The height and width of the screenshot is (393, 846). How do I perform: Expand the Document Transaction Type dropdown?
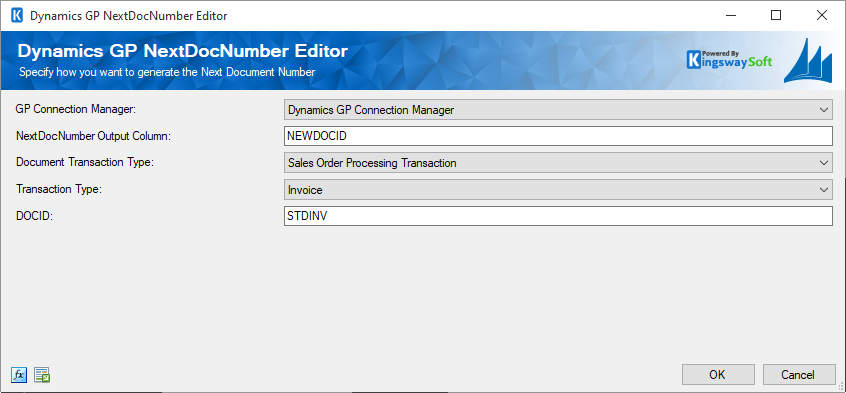558,163
